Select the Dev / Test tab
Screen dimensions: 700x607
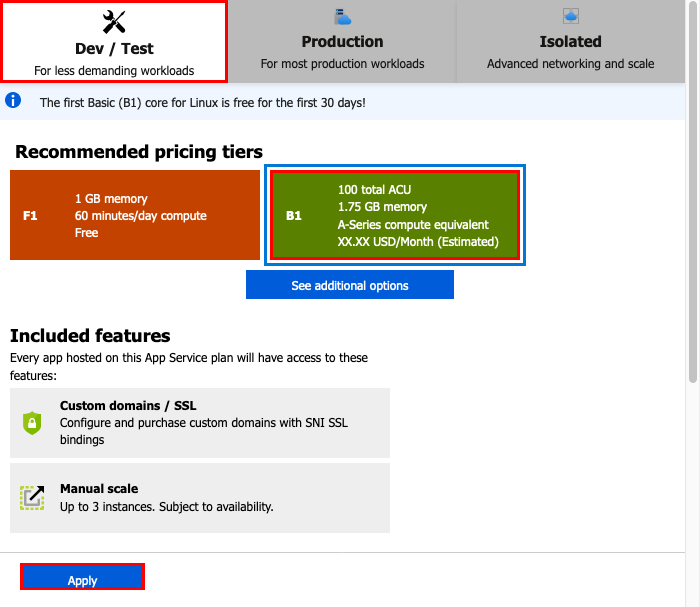click(x=114, y=42)
